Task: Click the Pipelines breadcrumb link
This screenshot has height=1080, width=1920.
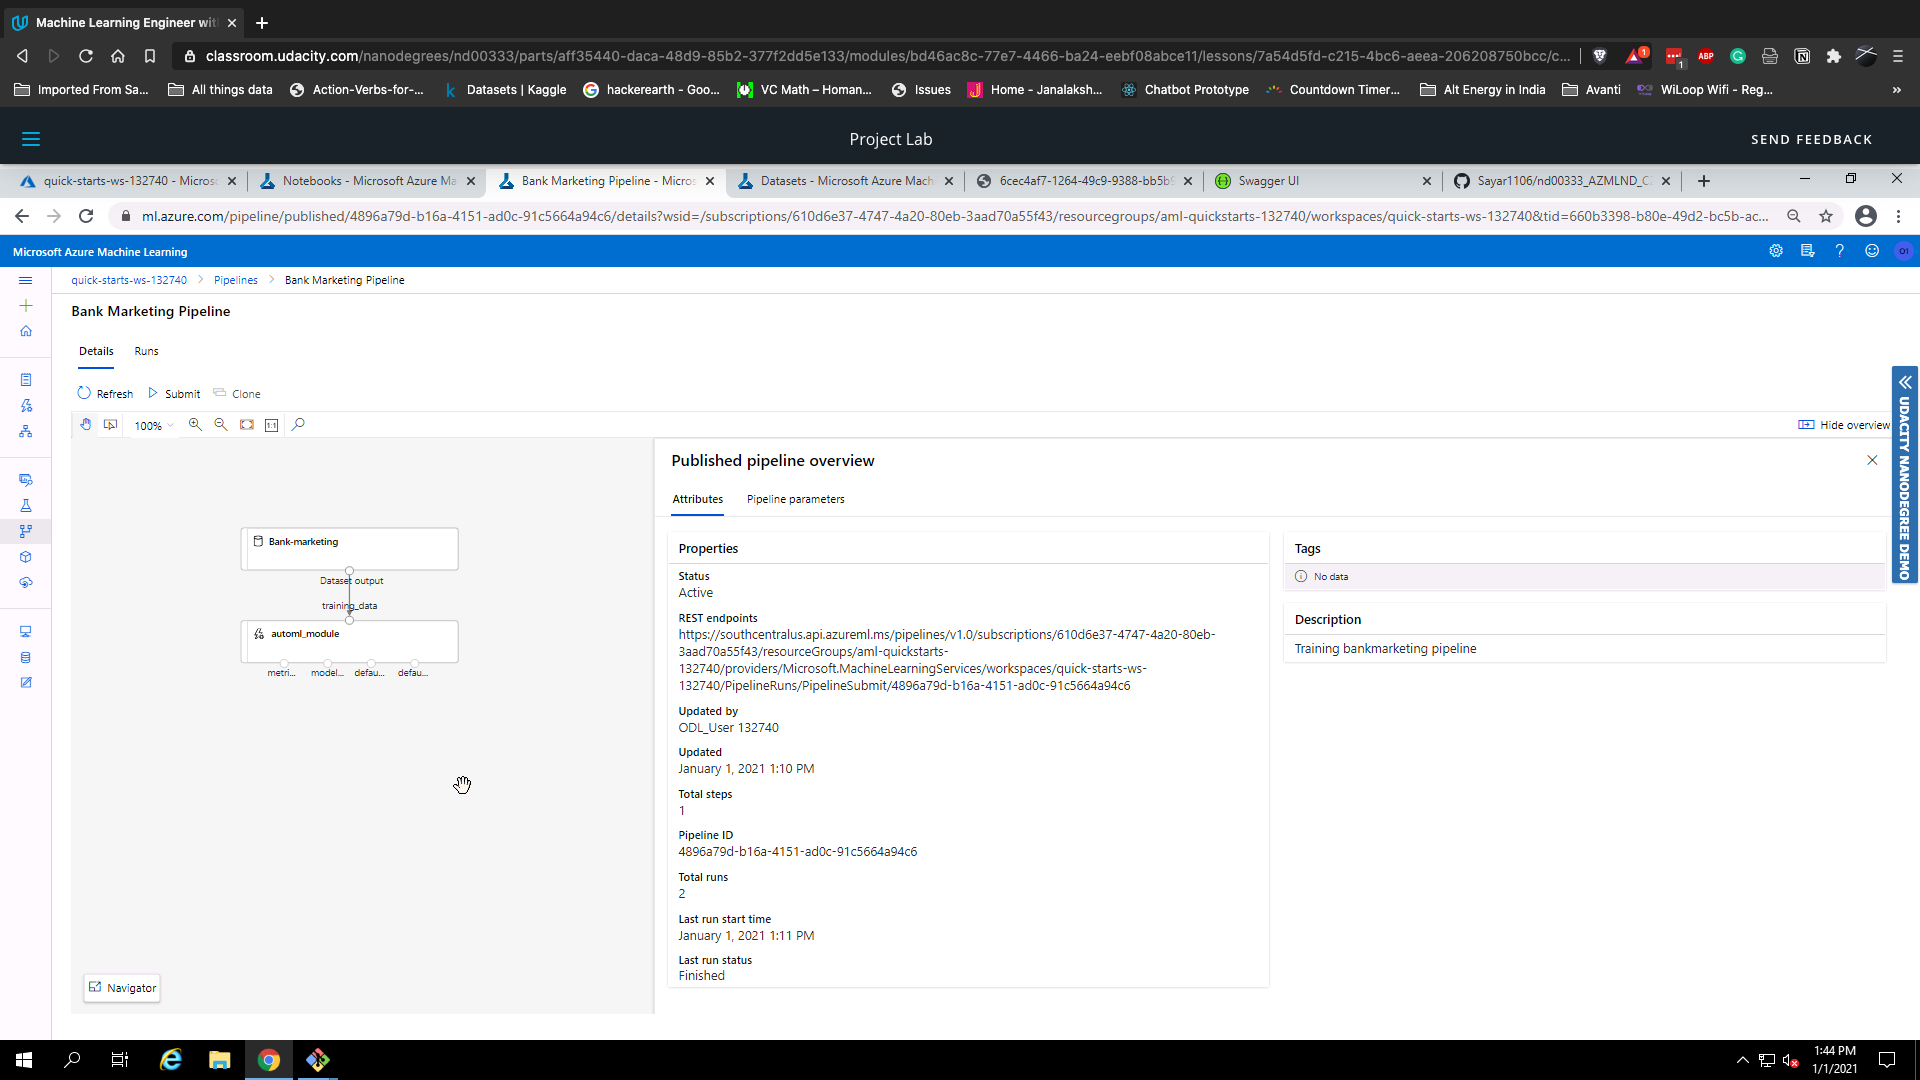Action: [236, 280]
